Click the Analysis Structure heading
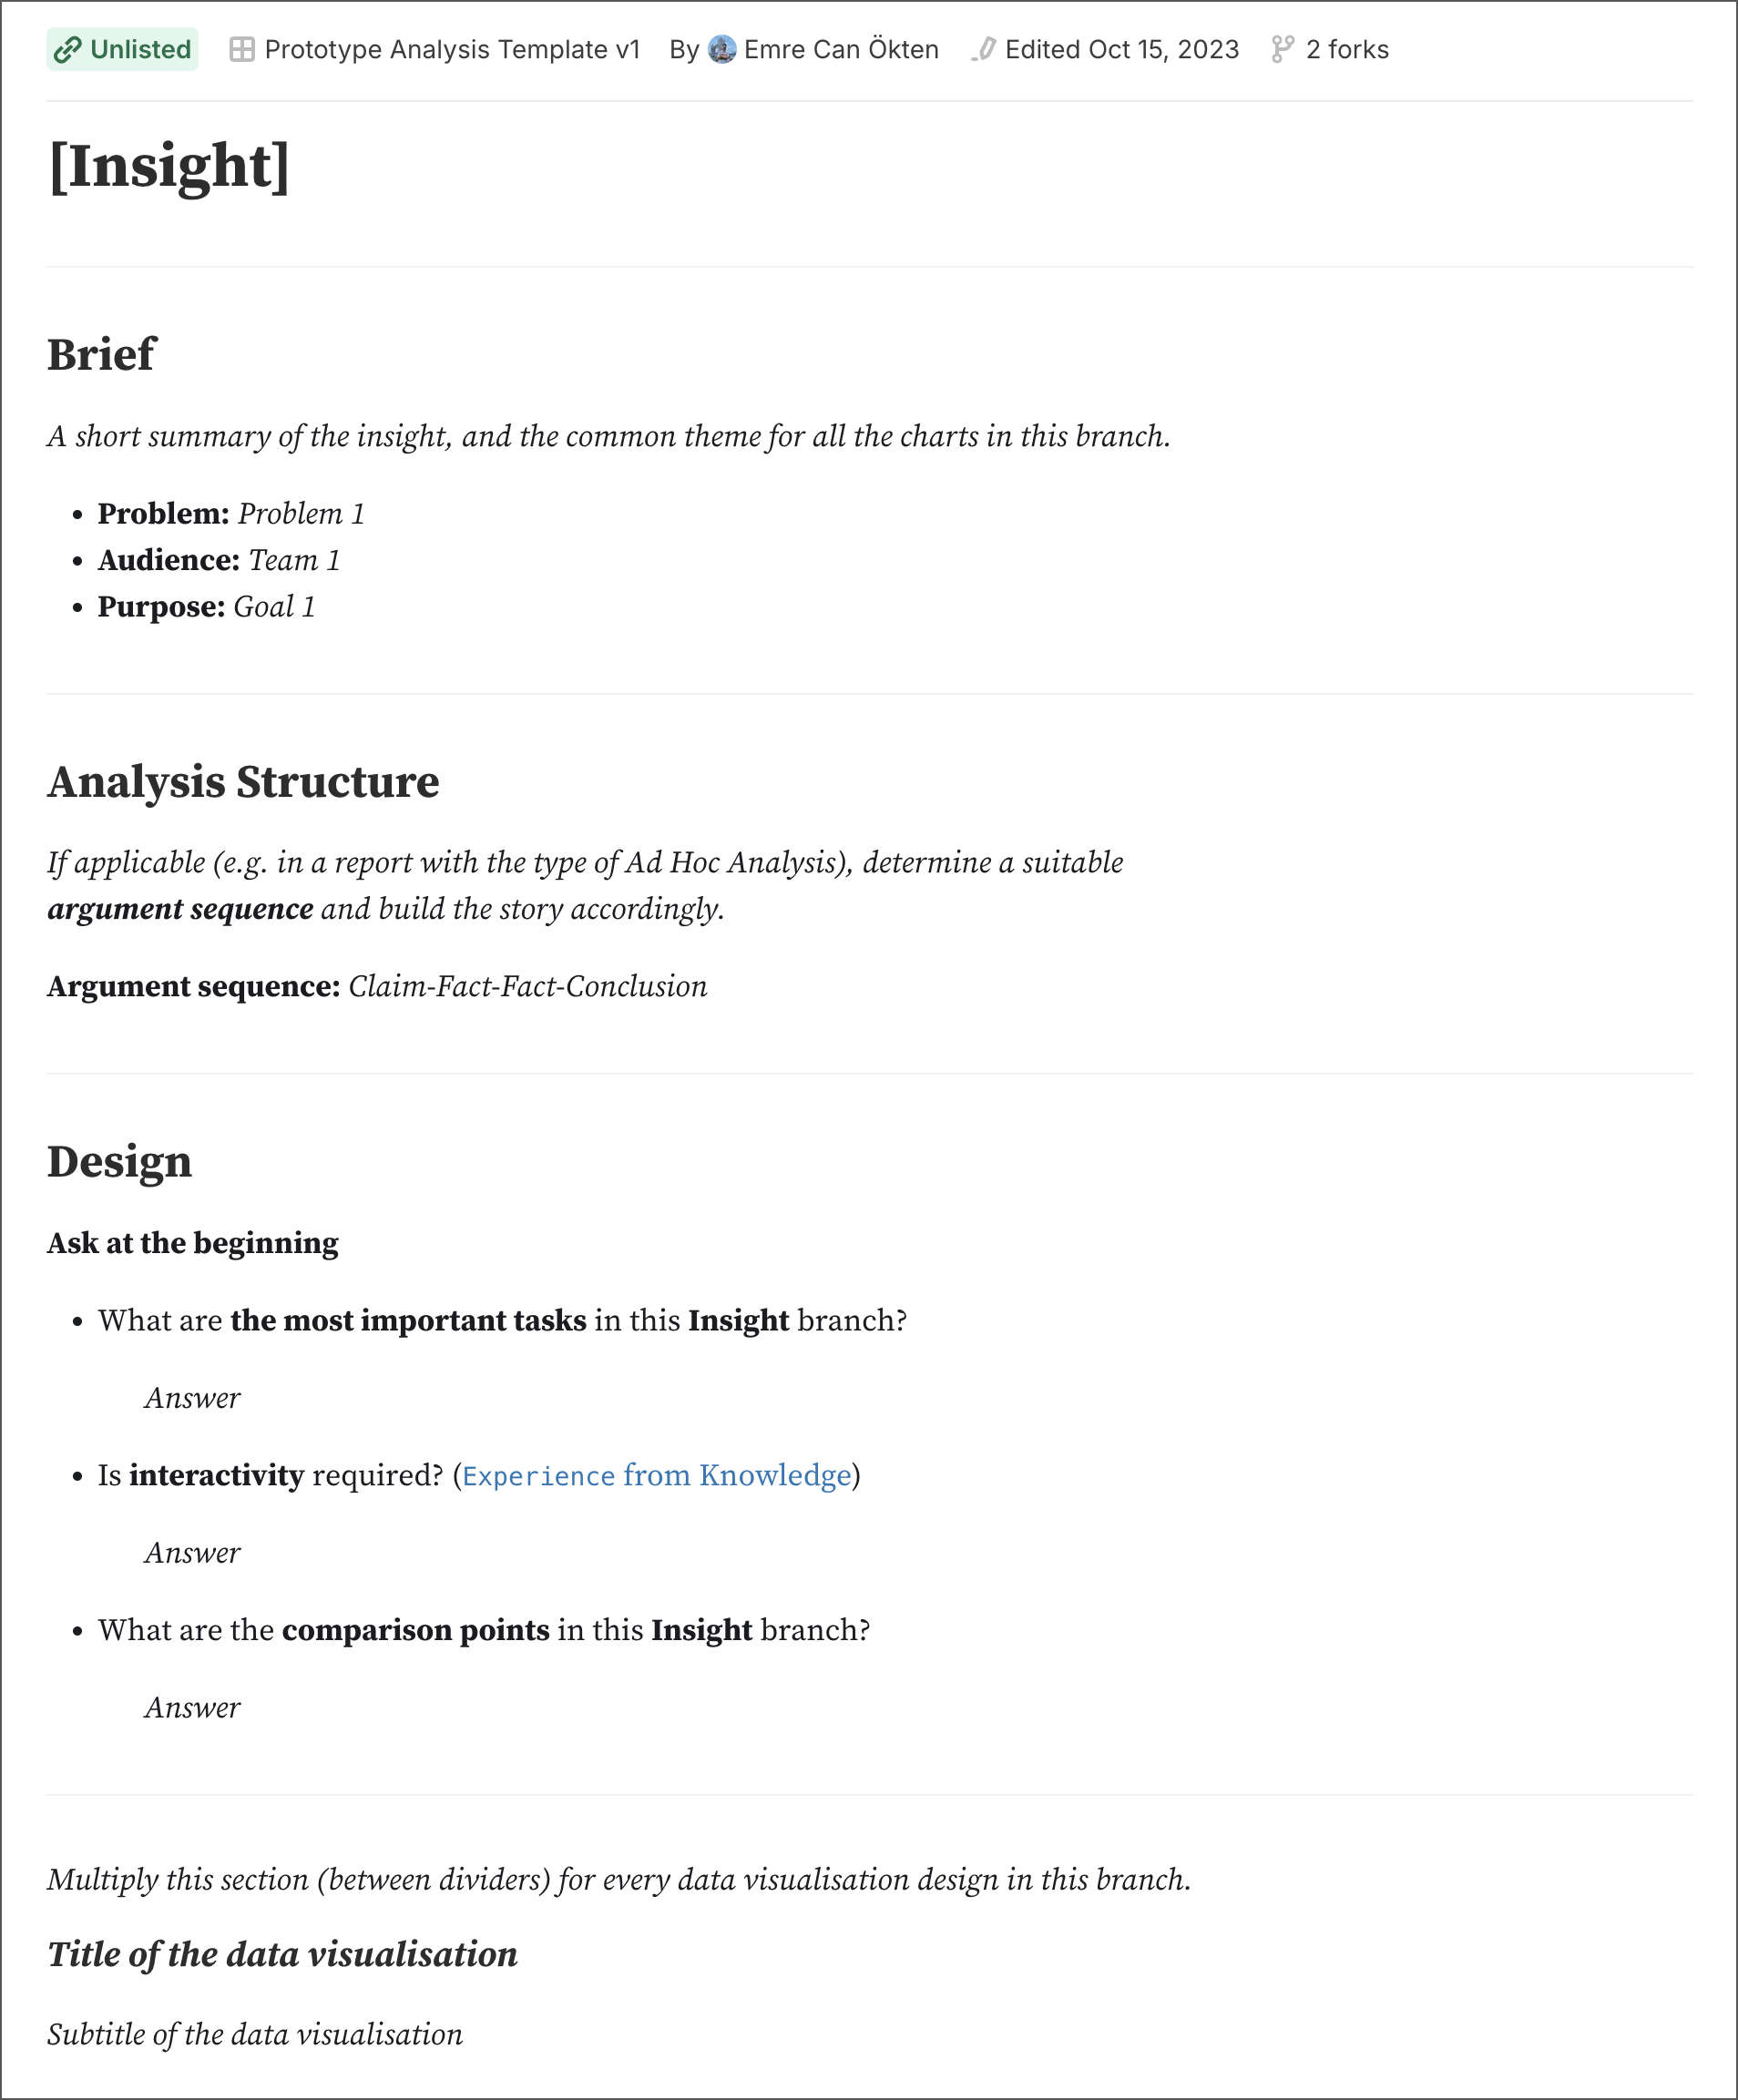 point(243,782)
